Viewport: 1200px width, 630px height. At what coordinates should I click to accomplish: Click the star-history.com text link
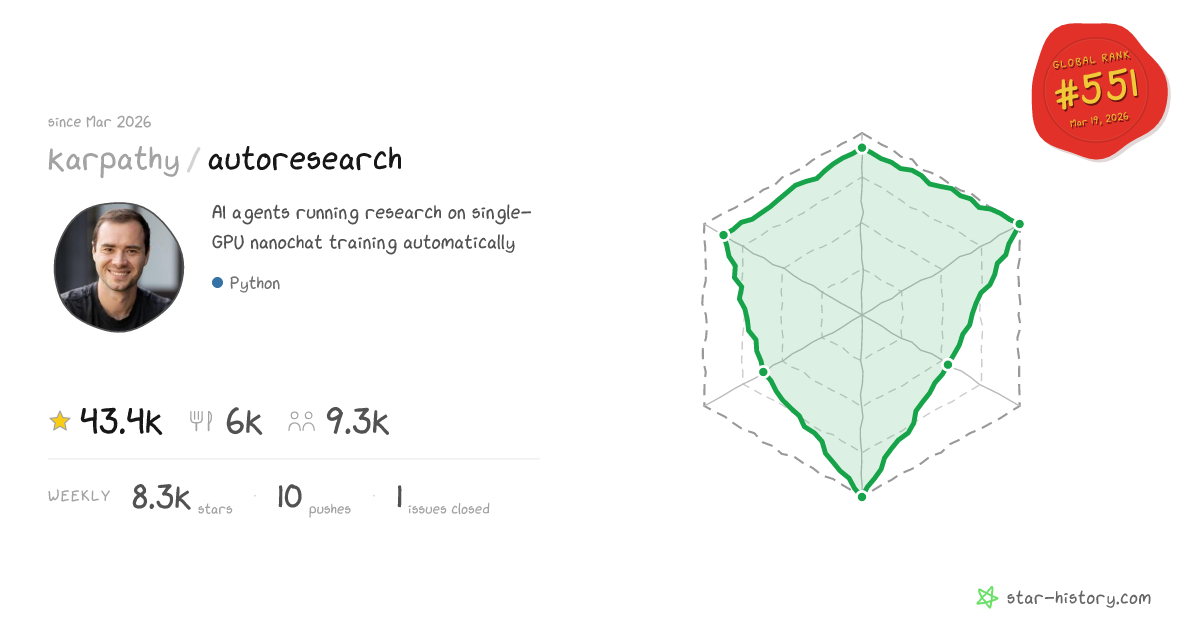click(1078, 598)
